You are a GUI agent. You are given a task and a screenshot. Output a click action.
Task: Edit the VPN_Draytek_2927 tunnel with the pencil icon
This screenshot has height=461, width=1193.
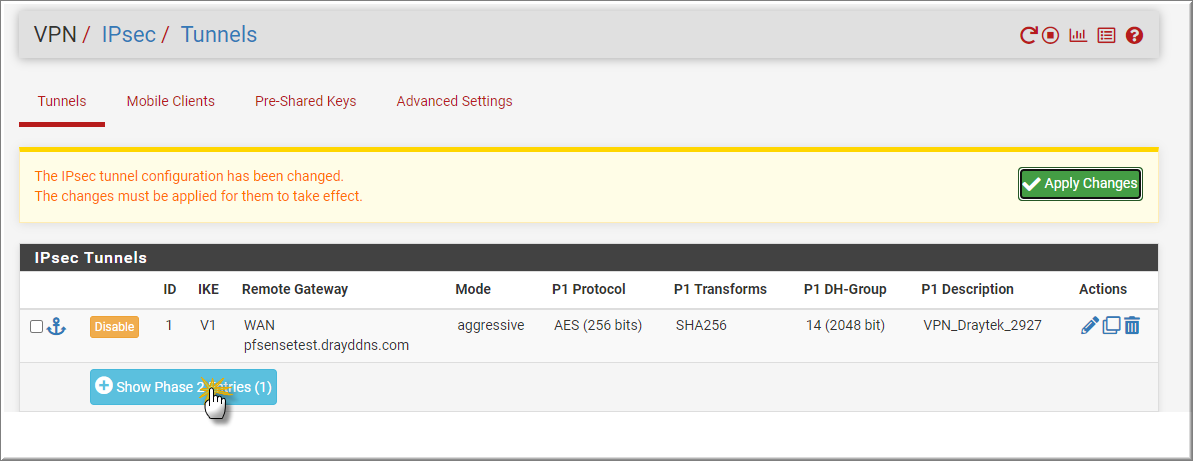point(1090,326)
